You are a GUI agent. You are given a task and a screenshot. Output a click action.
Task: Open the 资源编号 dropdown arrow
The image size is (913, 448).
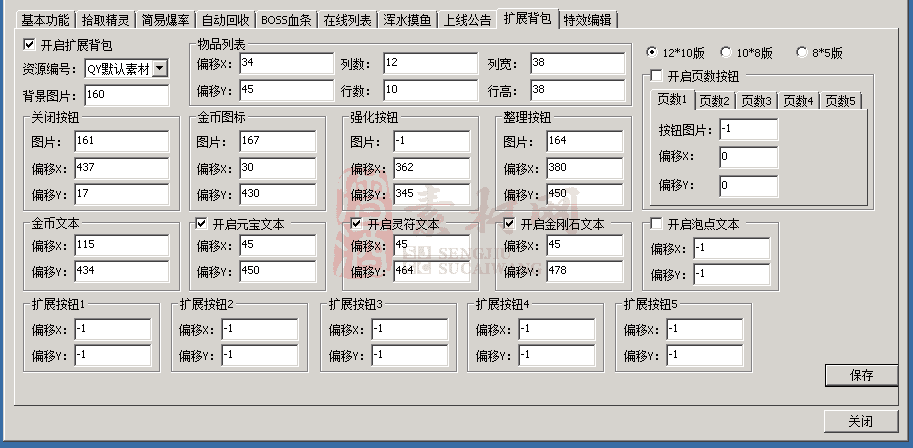click(x=160, y=69)
